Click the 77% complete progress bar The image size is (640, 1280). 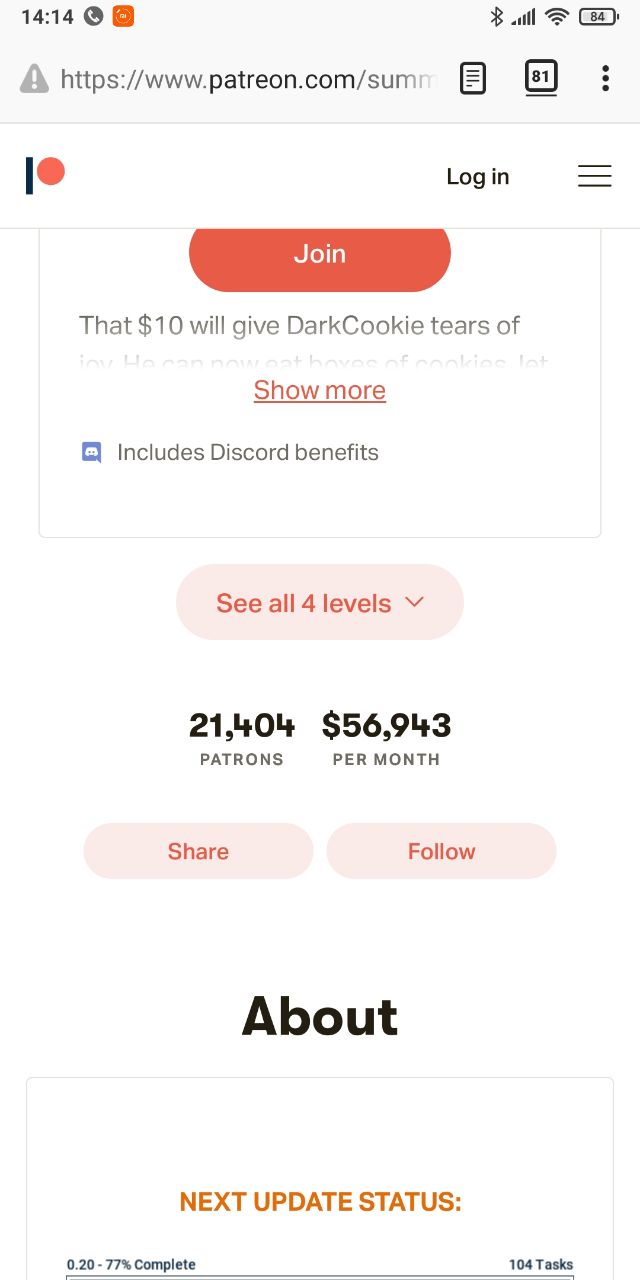tap(320, 1274)
